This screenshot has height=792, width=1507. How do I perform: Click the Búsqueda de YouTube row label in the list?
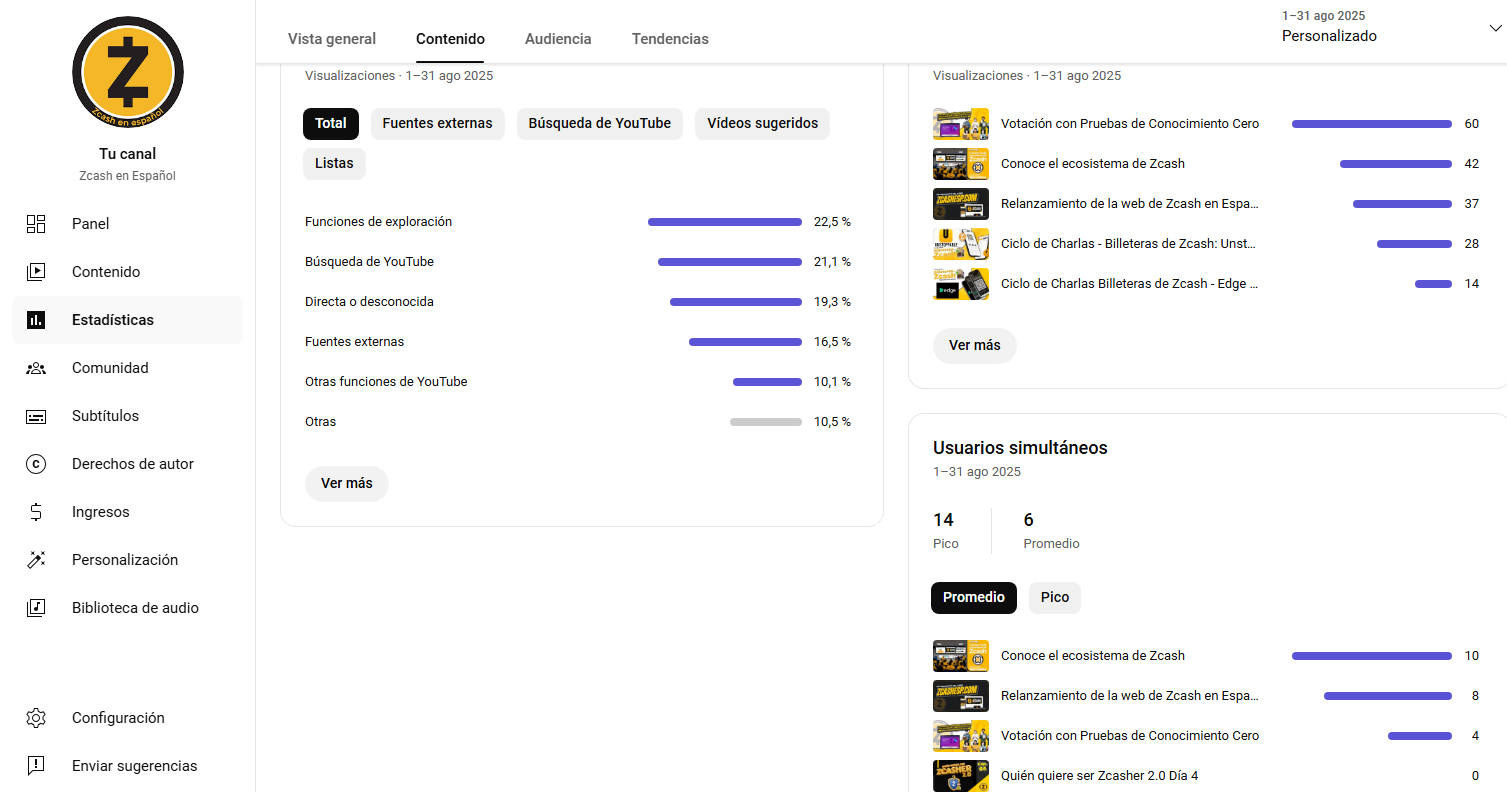[370, 262]
